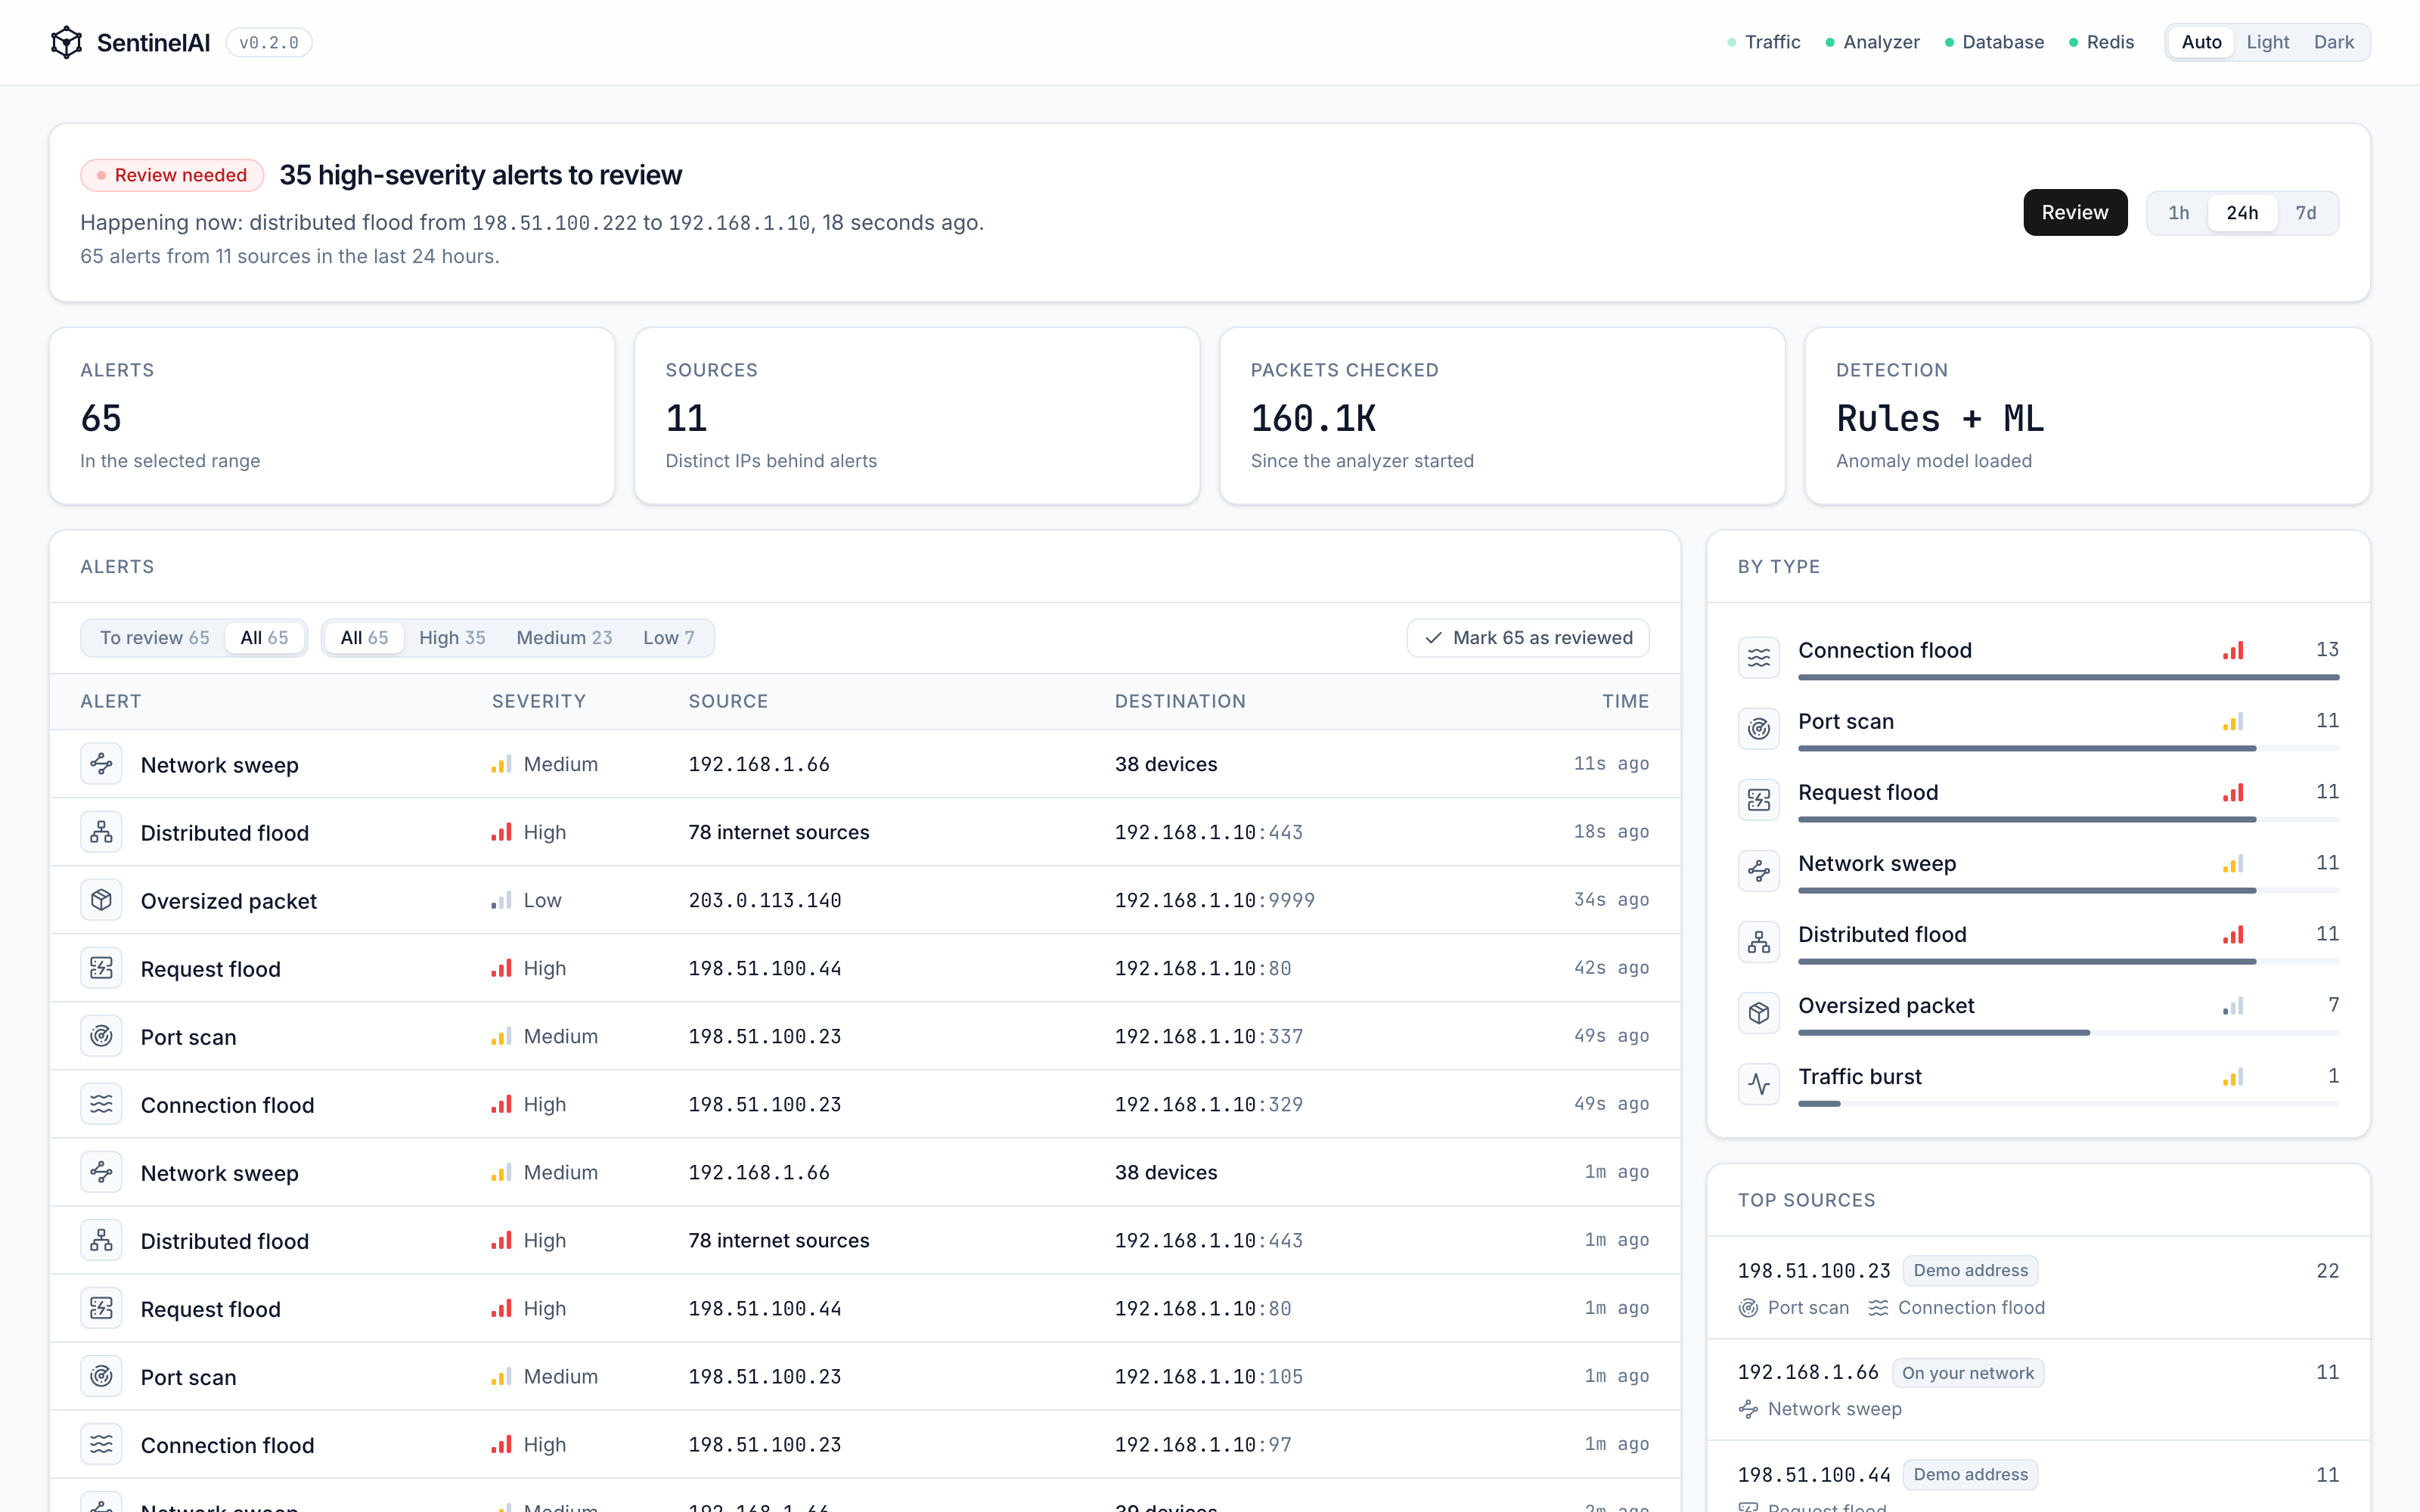
Task: Click the Packets Checked 160.1K card
Action: point(1502,416)
